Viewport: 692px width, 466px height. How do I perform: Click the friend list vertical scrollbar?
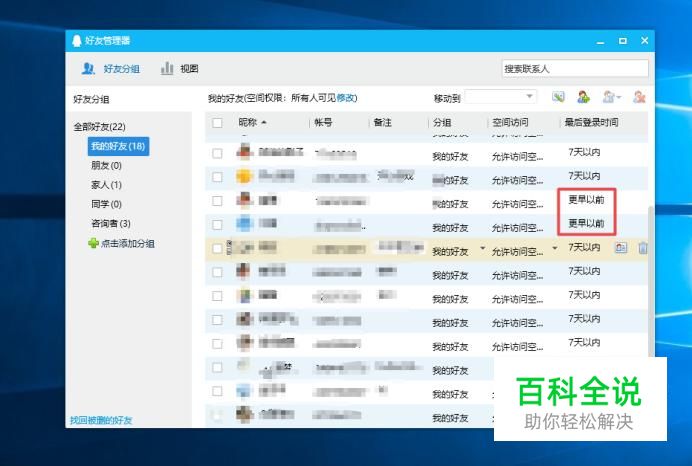click(x=651, y=282)
